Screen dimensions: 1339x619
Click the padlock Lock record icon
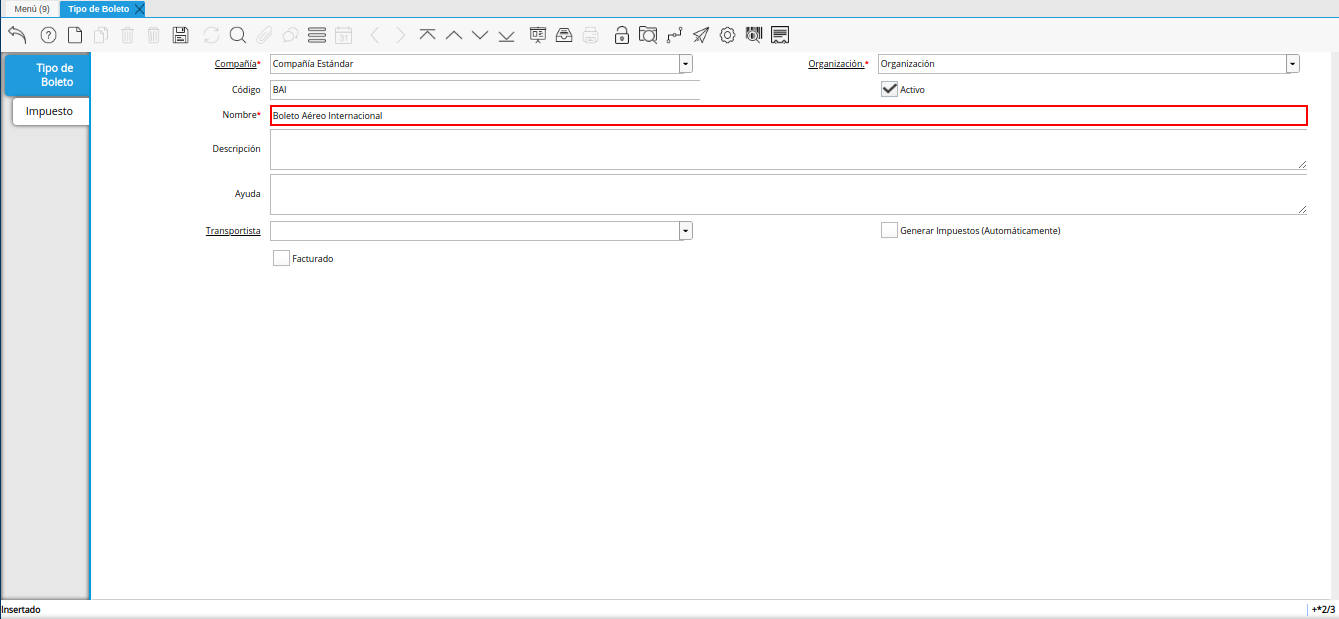coord(622,35)
